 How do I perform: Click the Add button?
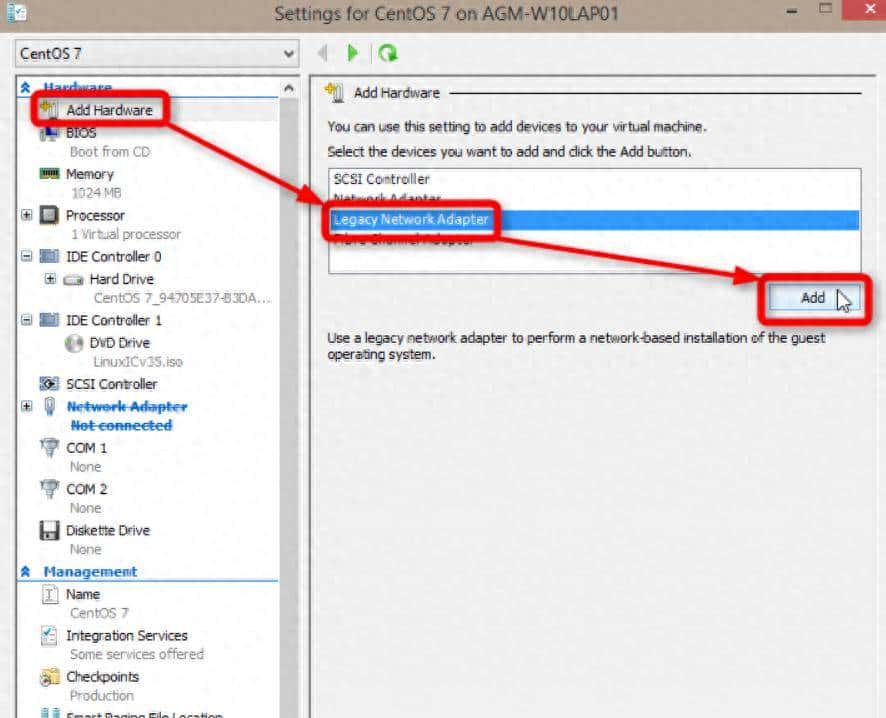[x=813, y=298]
